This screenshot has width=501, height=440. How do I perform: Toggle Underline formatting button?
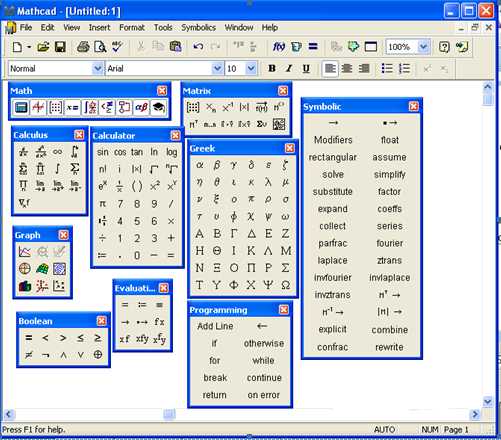[306, 68]
